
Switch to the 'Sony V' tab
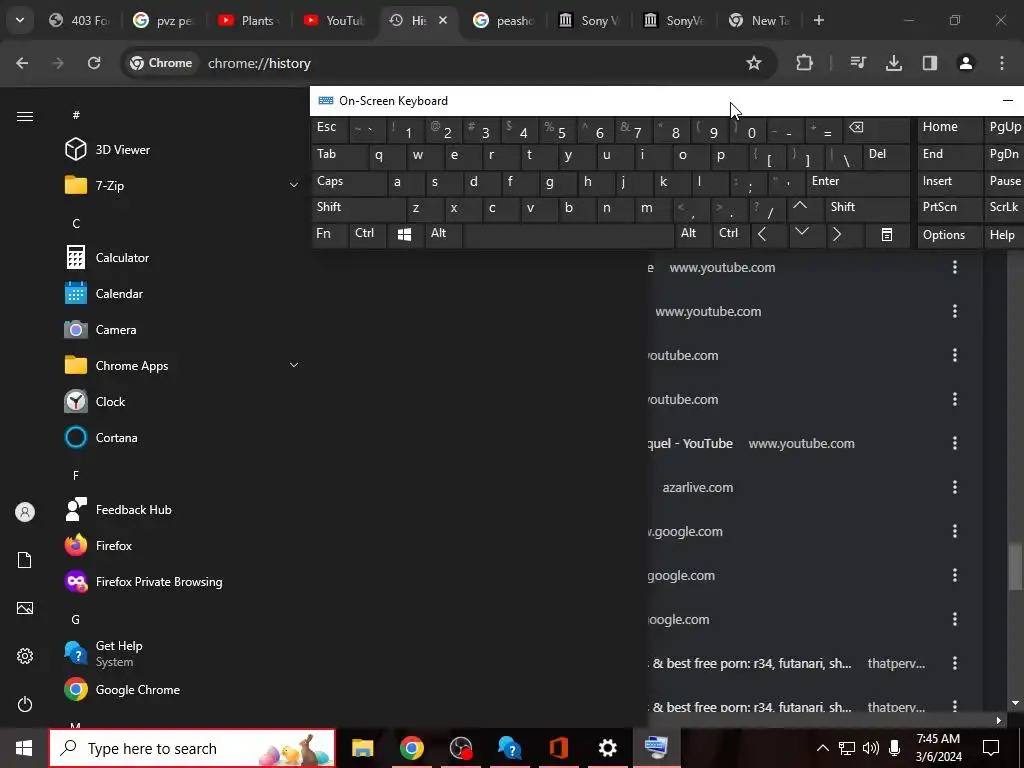[x=588, y=20]
